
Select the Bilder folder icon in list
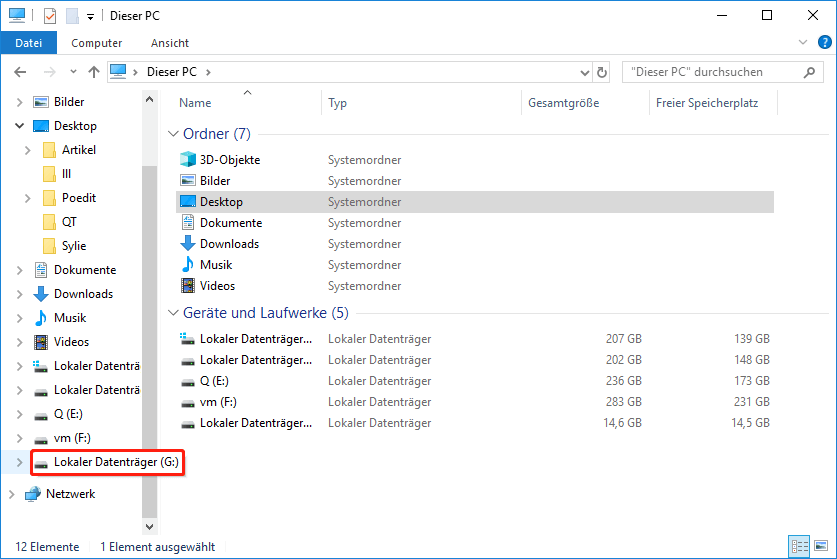(x=188, y=180)
